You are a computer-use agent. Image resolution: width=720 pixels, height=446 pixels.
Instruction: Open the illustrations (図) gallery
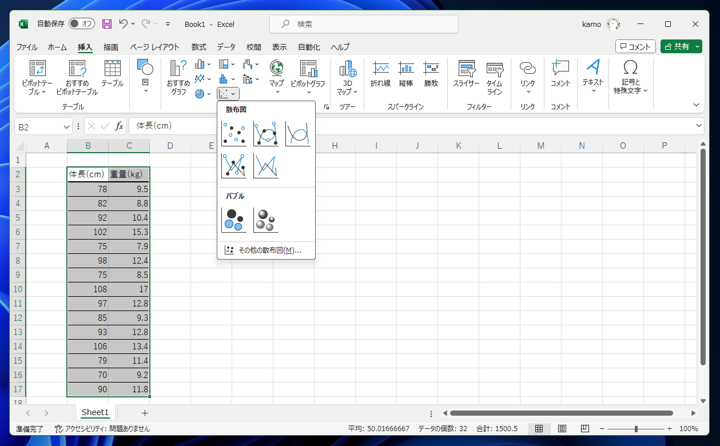145,76
